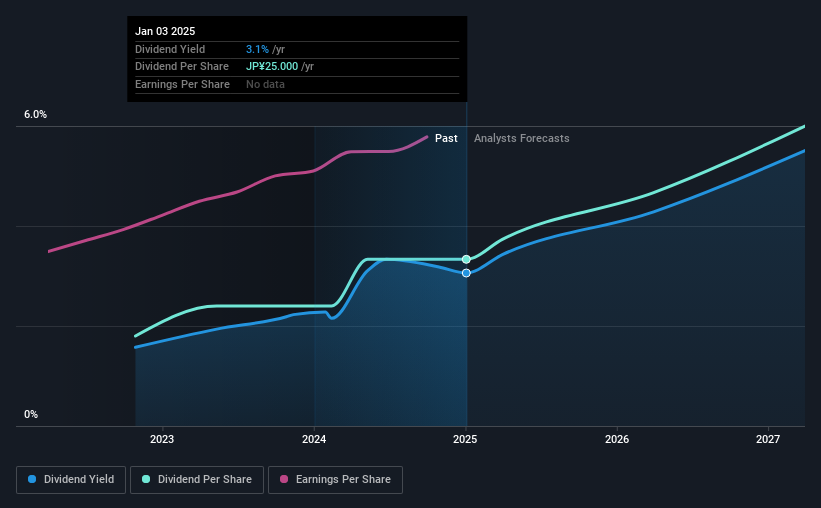Image resolution: width=821 pixels, height=508 pixels.
Task: Click the Past section label
Action: click(446, 138)
